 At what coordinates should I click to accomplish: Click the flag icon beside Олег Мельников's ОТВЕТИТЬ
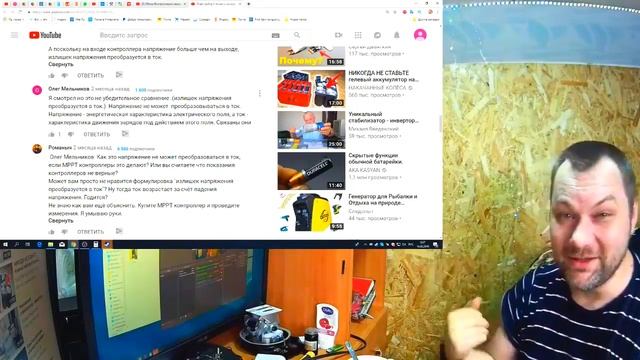(x=125, y=134)
